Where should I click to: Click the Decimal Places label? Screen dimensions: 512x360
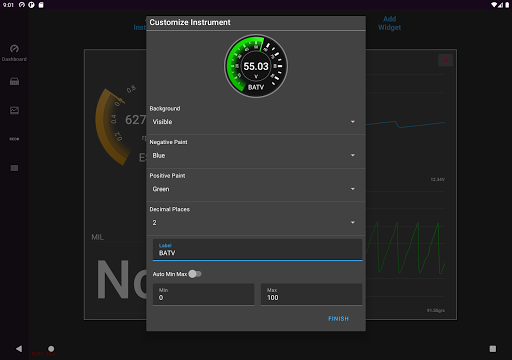click(170, 209)
